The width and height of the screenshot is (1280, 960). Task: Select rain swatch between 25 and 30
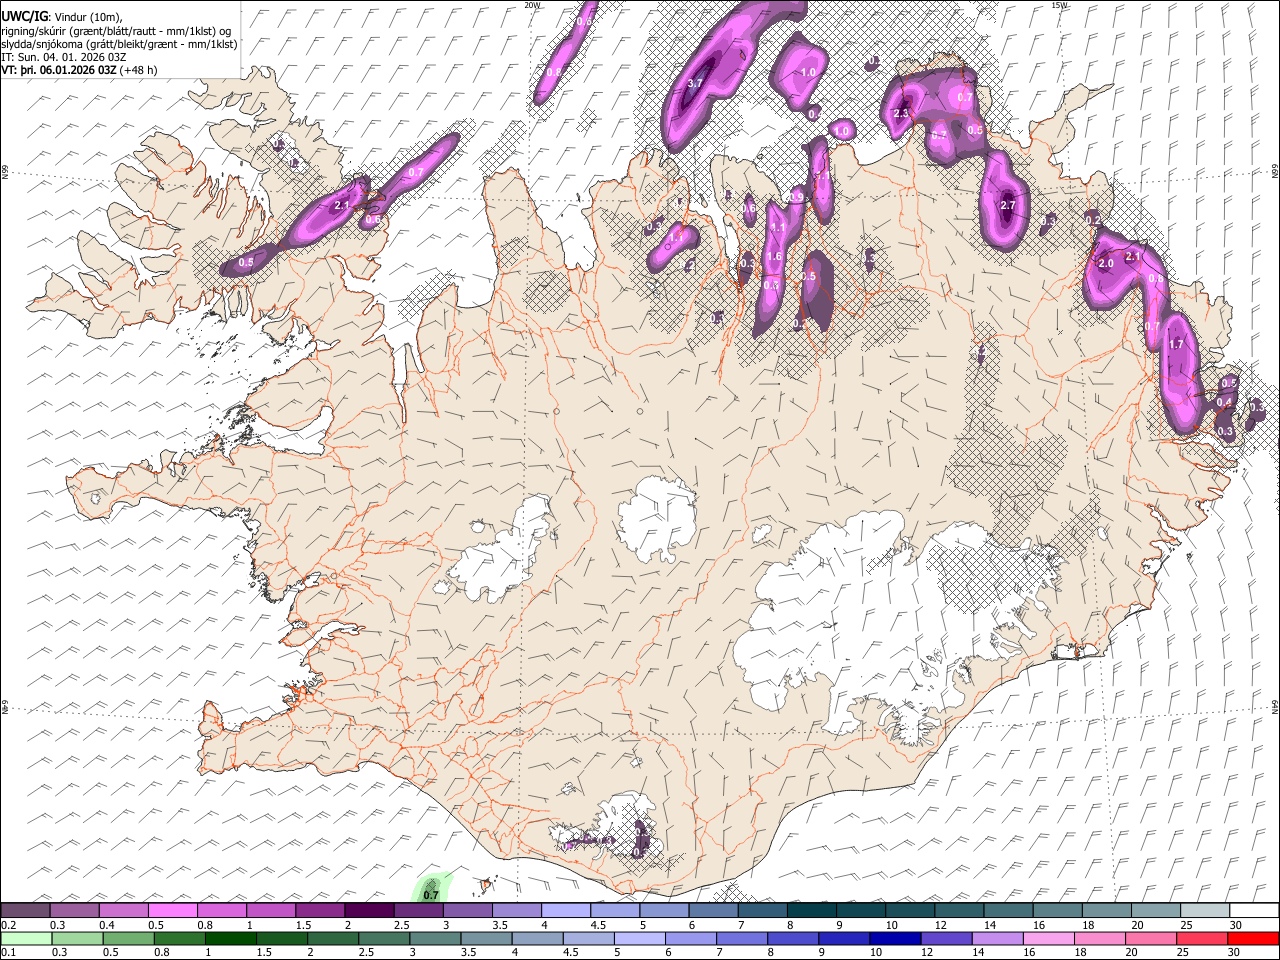tap(1201, 938)
